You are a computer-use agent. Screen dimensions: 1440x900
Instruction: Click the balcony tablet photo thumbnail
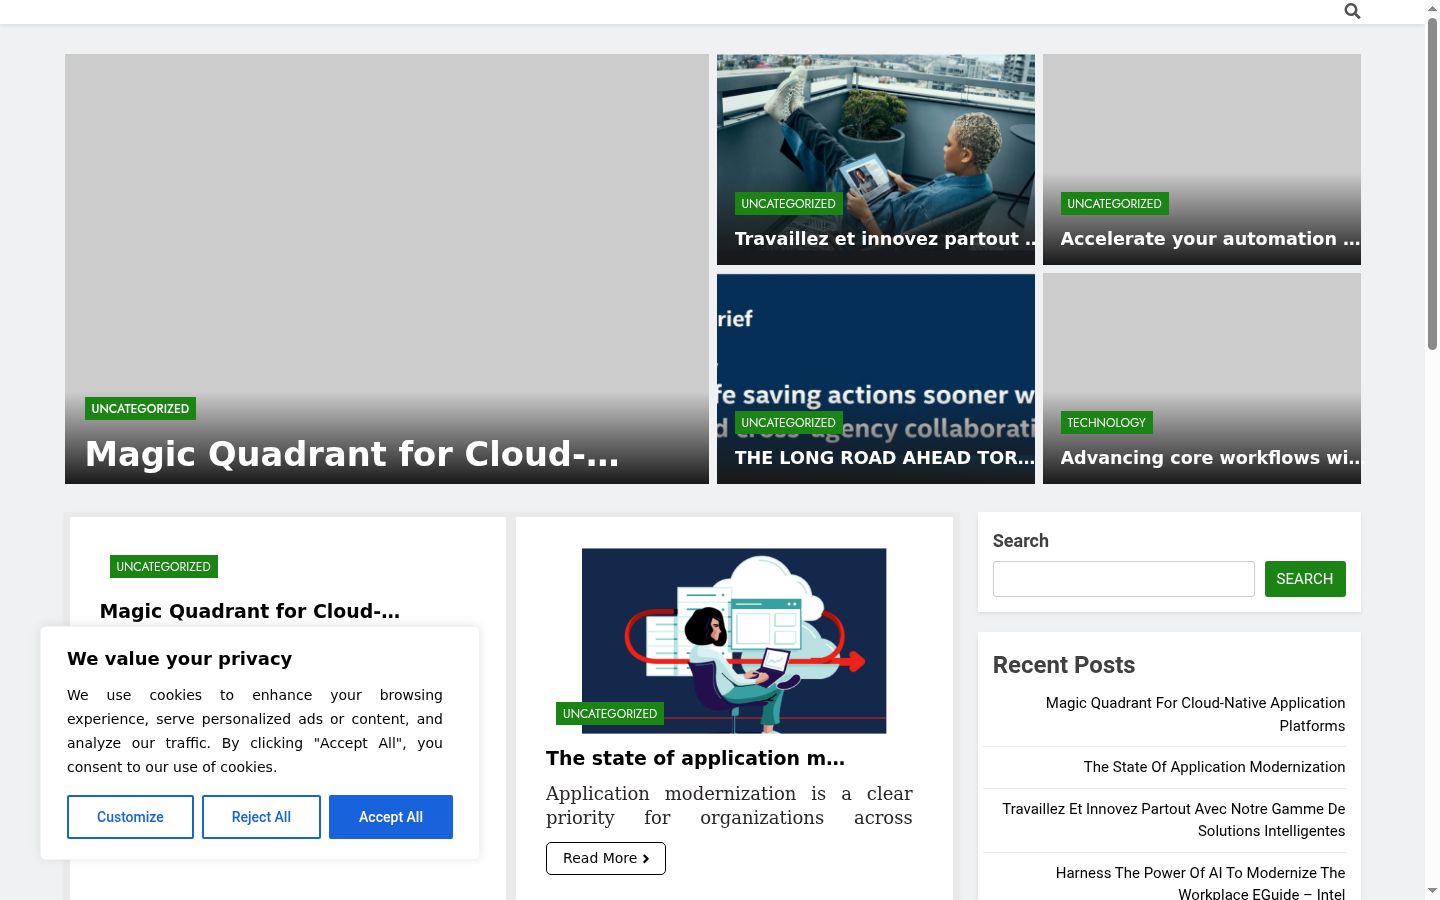pos(876,160)
